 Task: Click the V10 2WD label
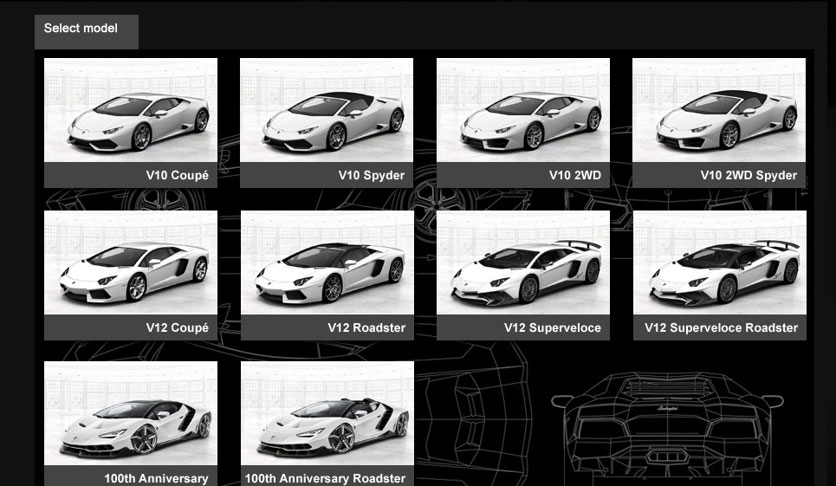(x=575, y=175)
